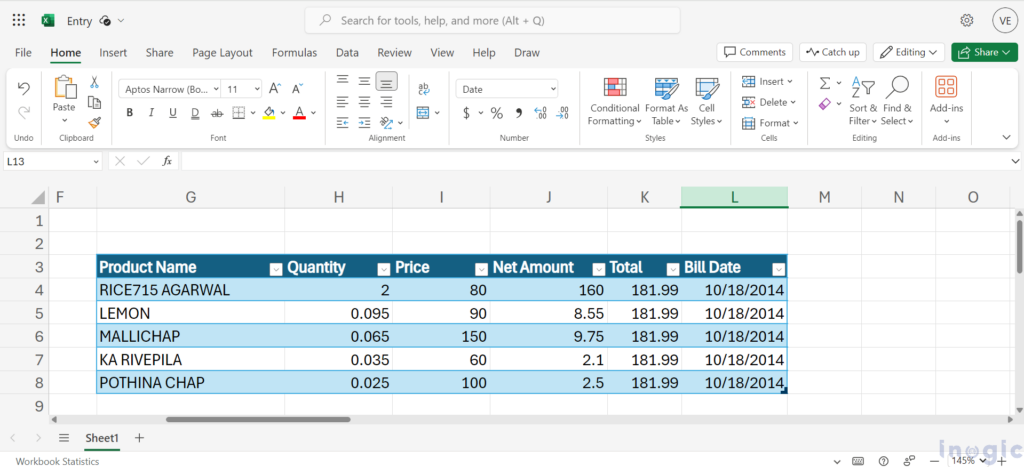Screen dimensions: 1024x467
Task: Switch to the Insert tab
Action: (113, 53)
